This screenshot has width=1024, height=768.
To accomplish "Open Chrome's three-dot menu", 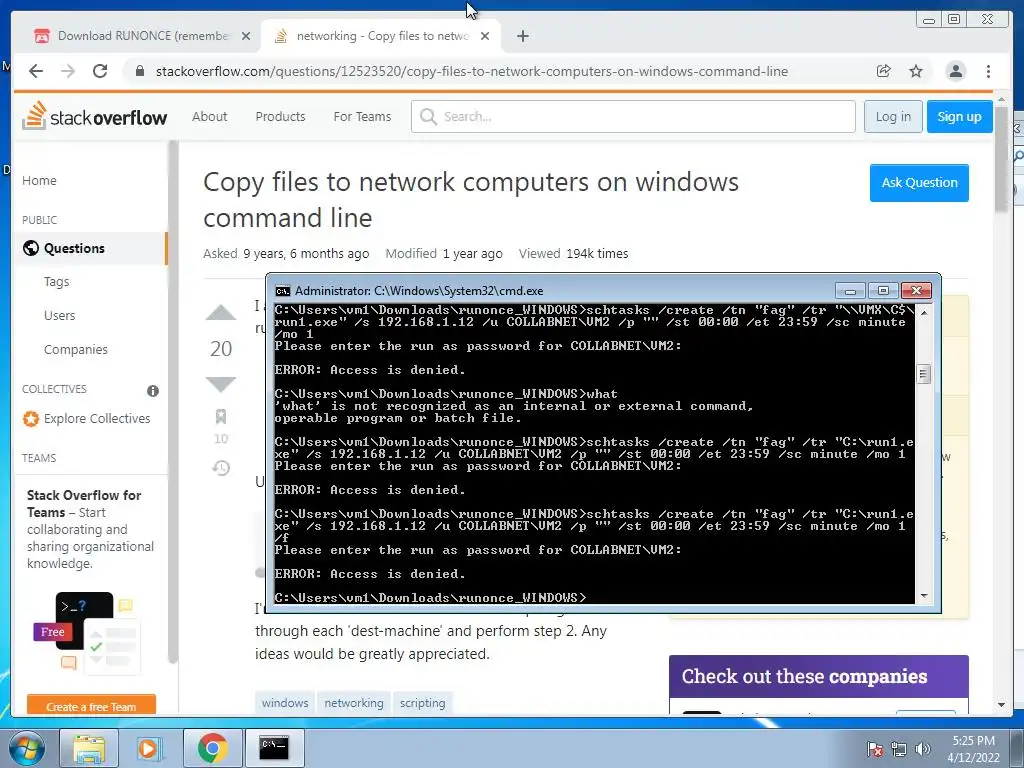I will point(988,71).
